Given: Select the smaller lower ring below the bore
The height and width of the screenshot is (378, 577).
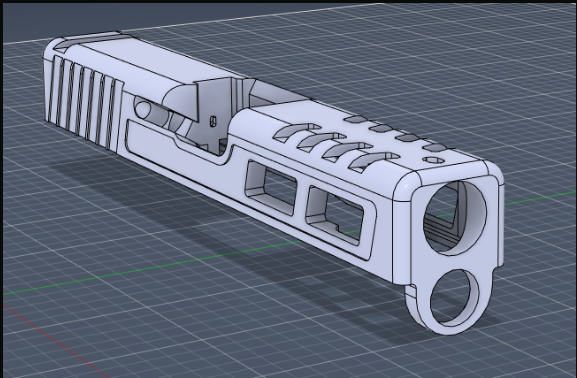Looking at the screenshot, I should [x=455, y=298].
